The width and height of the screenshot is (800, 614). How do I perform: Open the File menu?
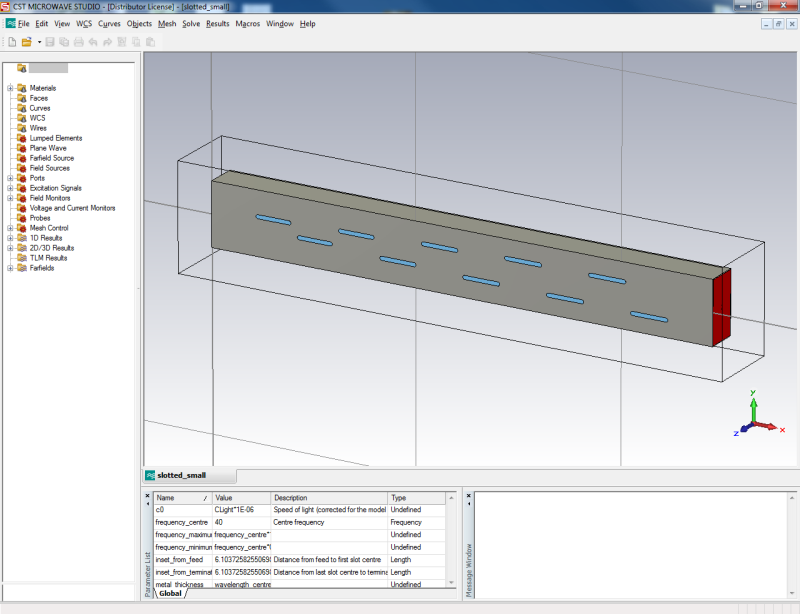[x=23, y=23]
